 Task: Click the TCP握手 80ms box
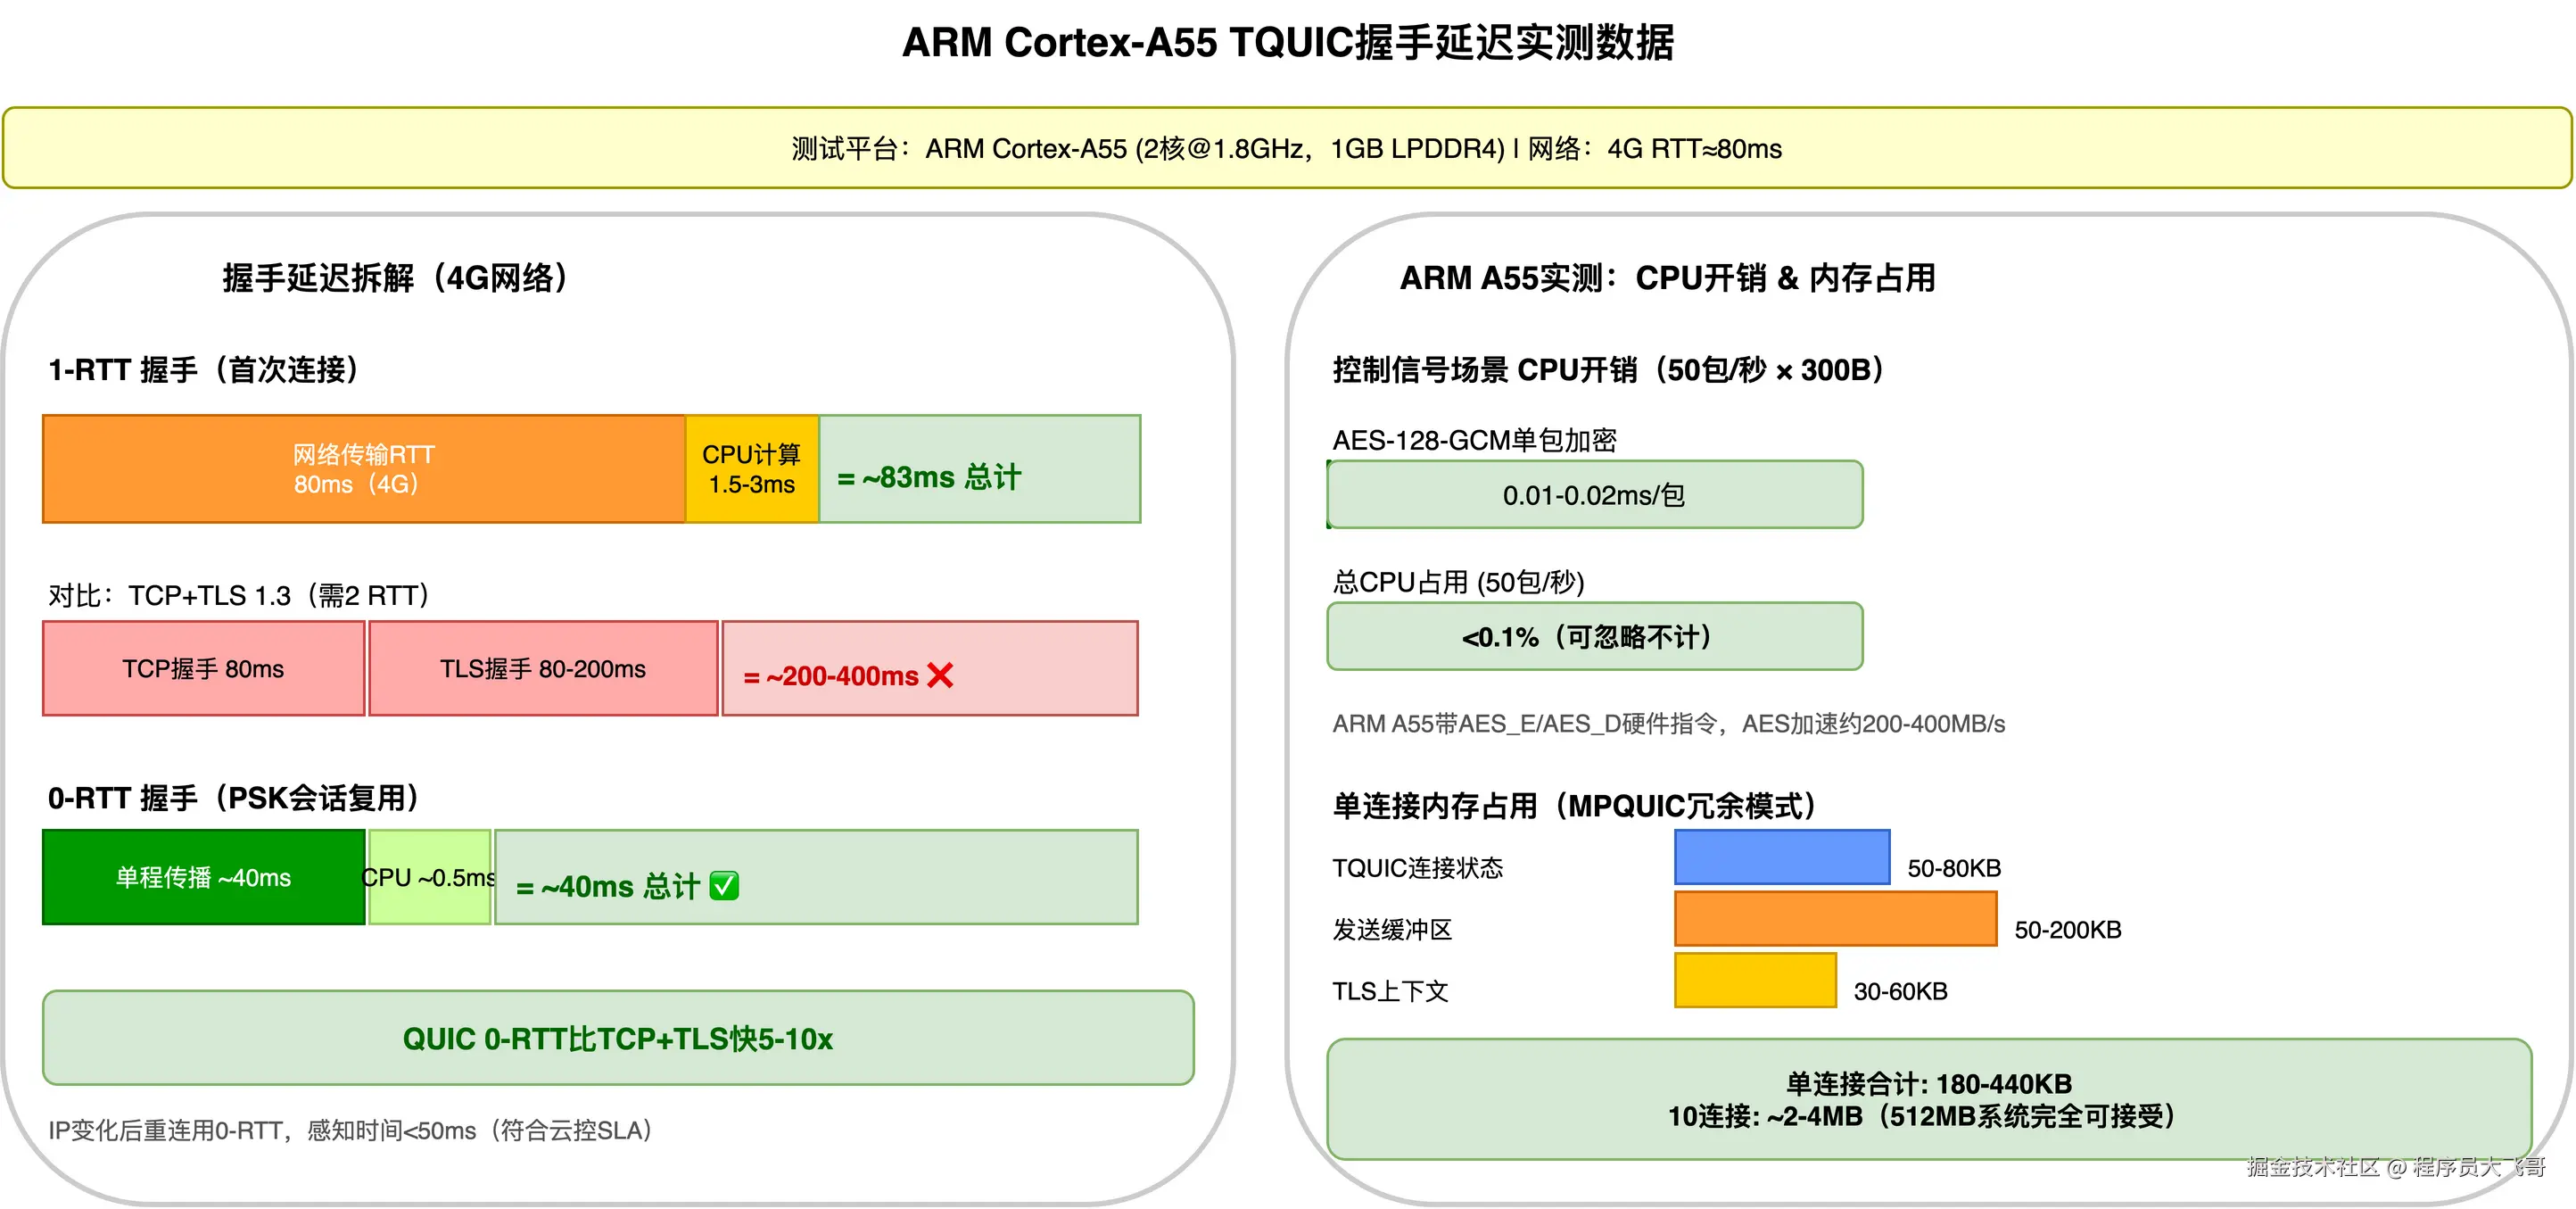[x=203, y=668]
